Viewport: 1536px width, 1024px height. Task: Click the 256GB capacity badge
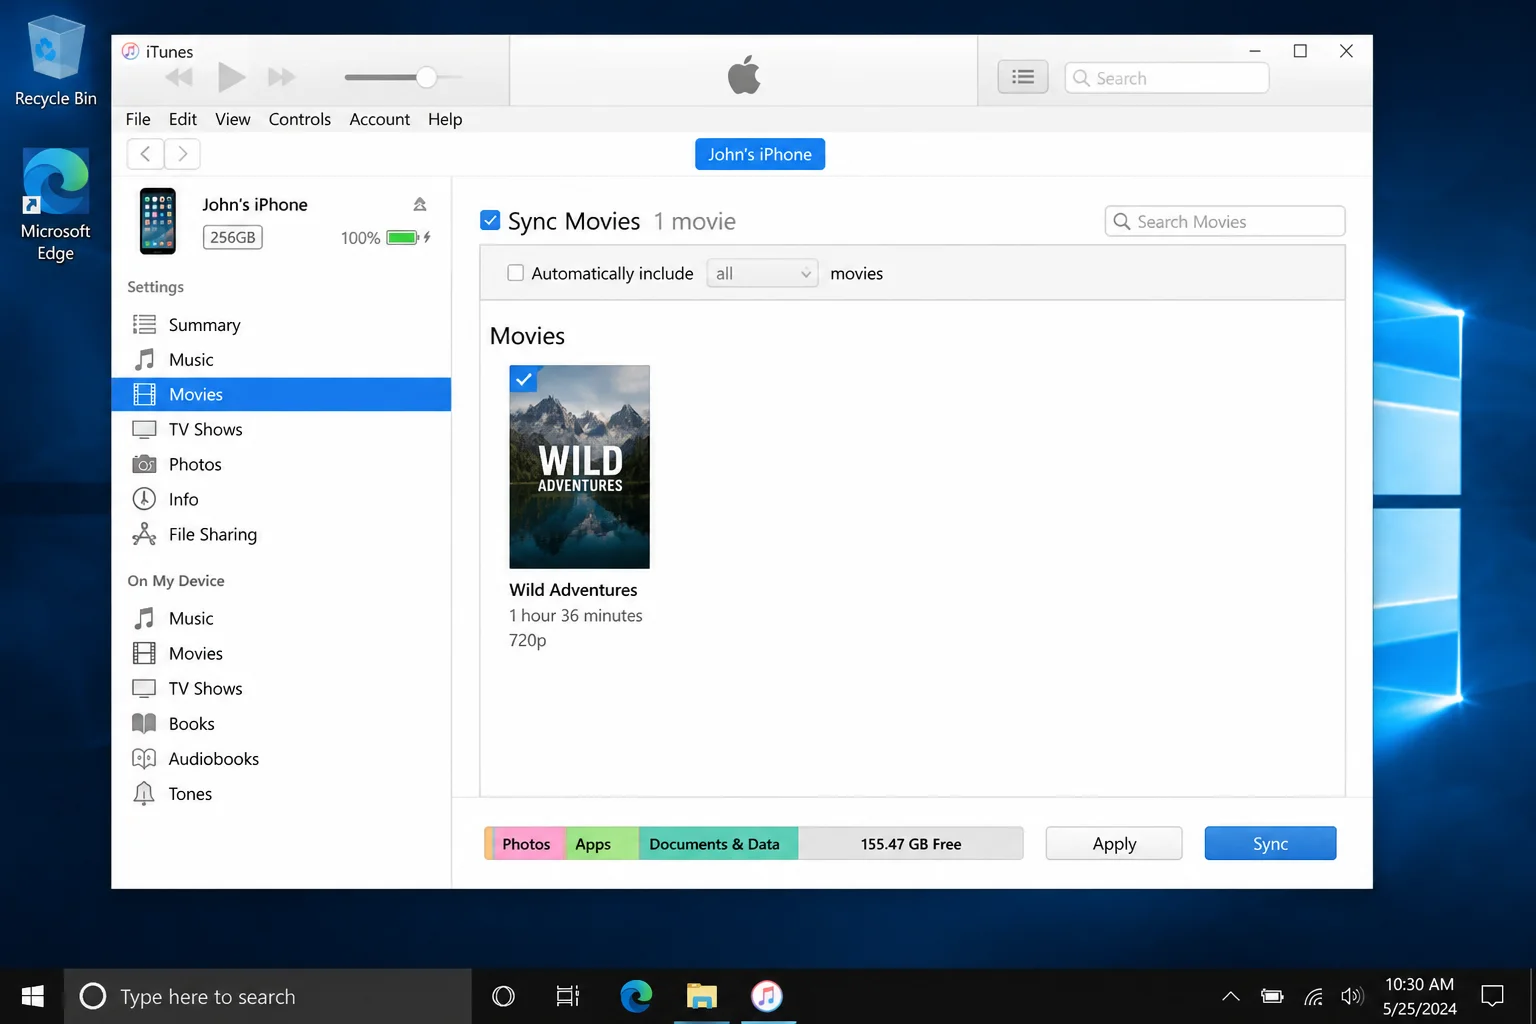232,237
